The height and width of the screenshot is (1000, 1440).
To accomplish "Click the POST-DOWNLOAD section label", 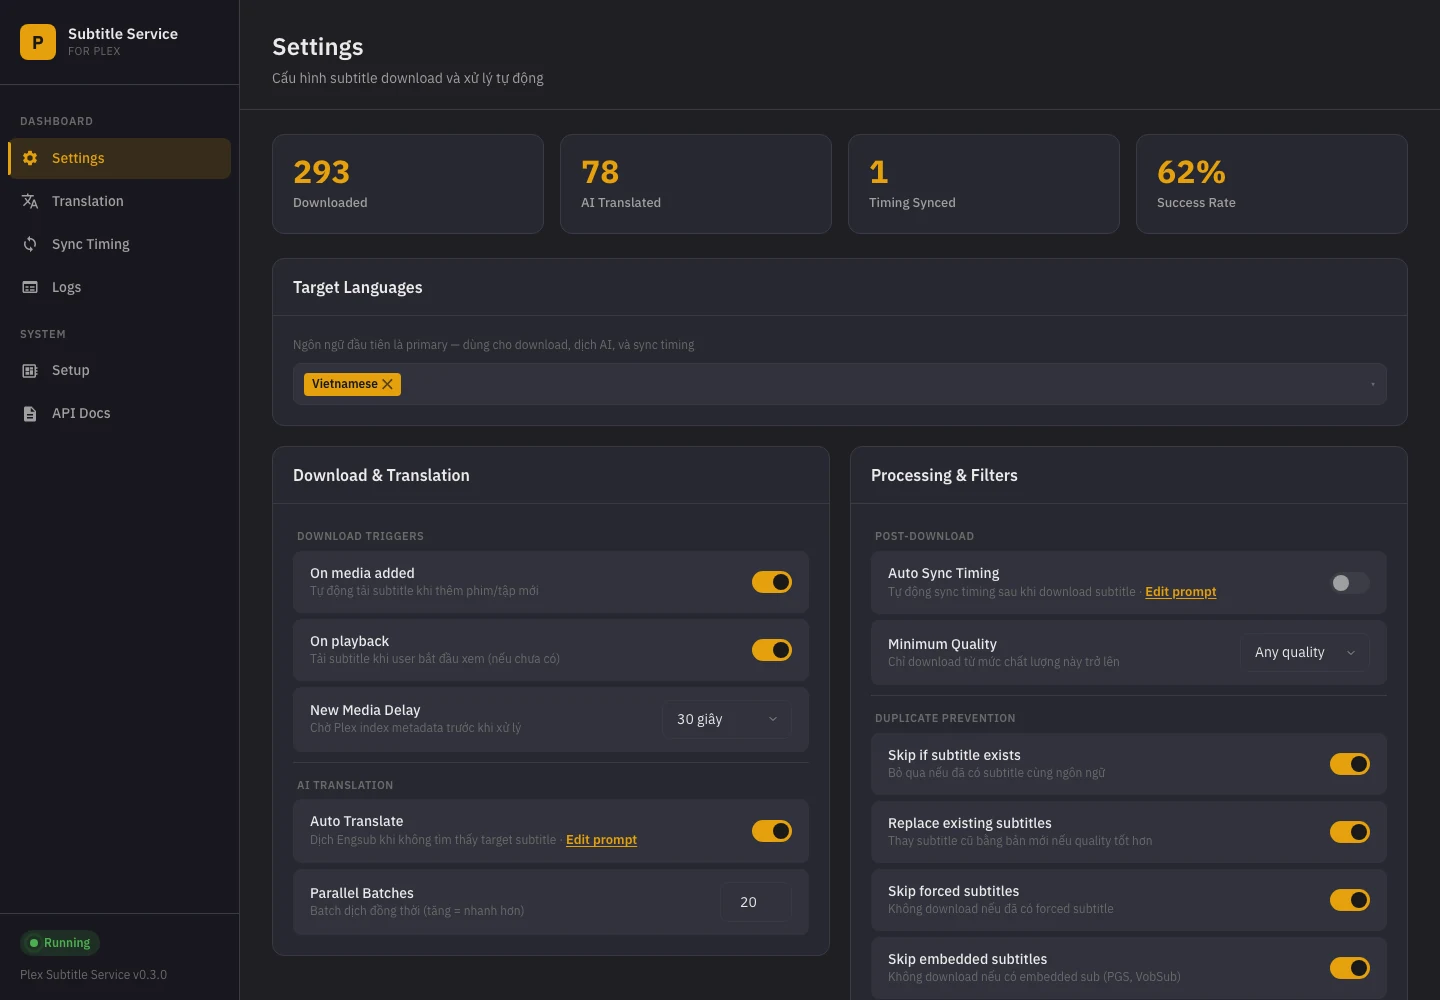I will point(924,536).
